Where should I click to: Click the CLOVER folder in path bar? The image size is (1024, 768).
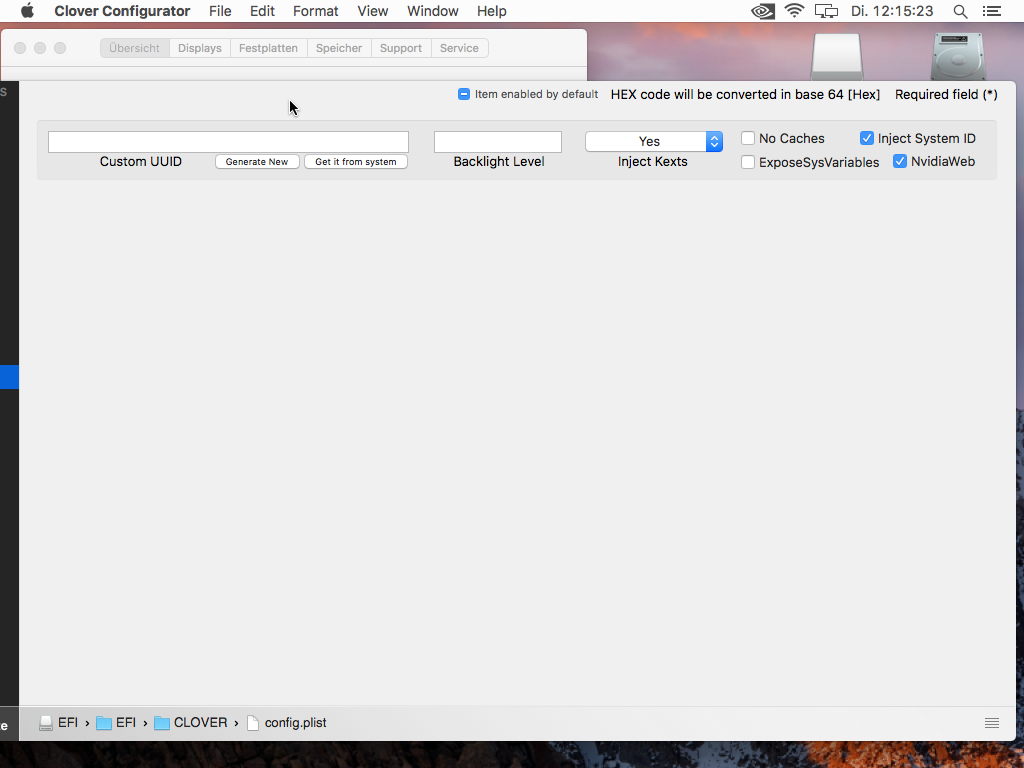click(191, 723)
